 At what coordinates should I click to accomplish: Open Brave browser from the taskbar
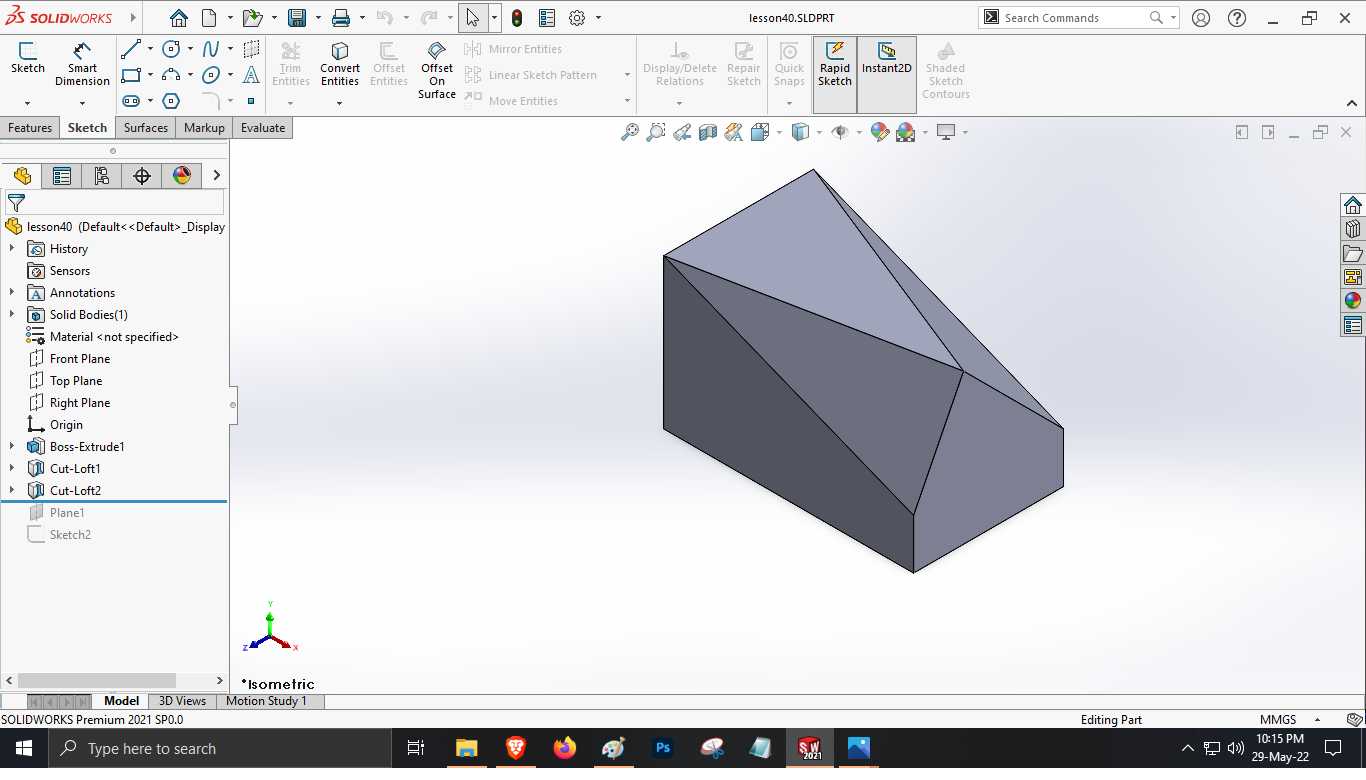(x=516, y=748)
